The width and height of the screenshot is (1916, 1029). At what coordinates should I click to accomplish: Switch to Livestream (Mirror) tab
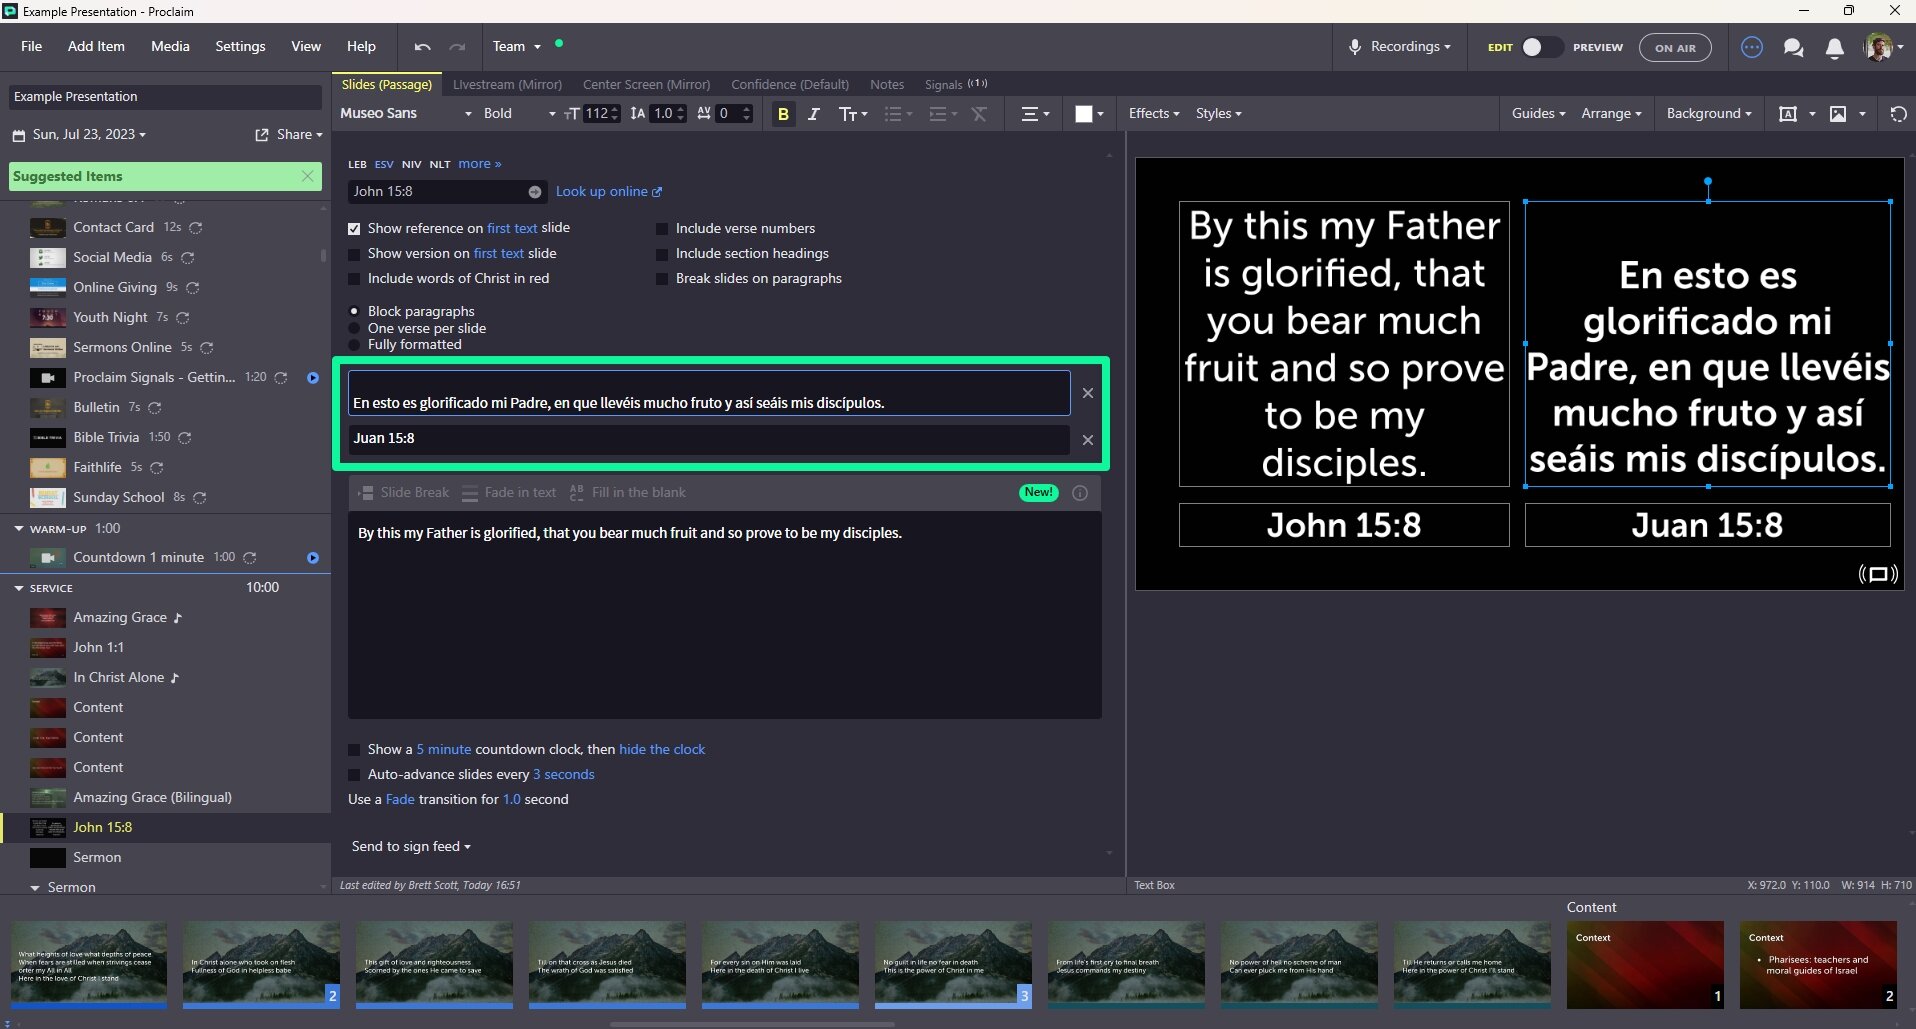[507, 85]
